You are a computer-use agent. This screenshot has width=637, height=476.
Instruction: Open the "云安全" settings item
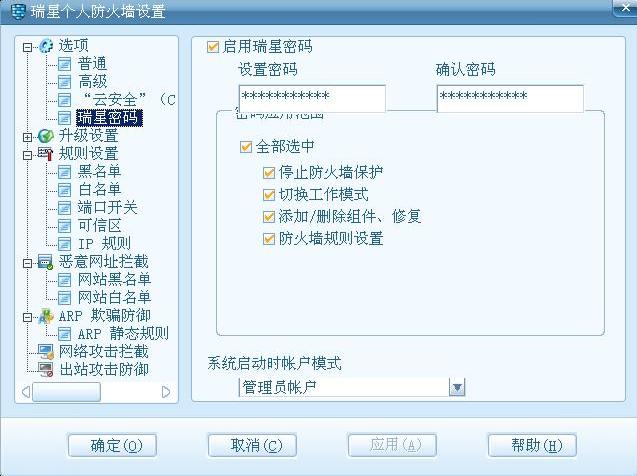click(126, 100)
